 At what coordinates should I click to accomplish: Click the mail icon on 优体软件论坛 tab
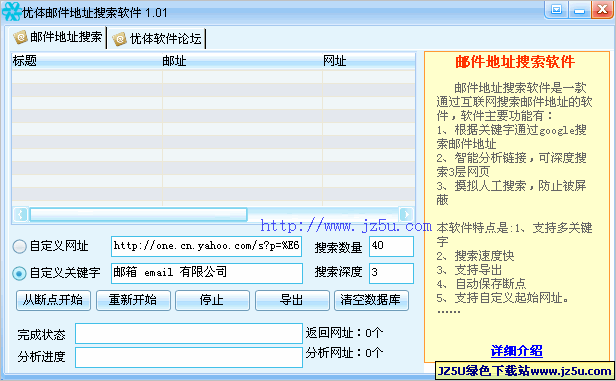(x=119, y=39)
